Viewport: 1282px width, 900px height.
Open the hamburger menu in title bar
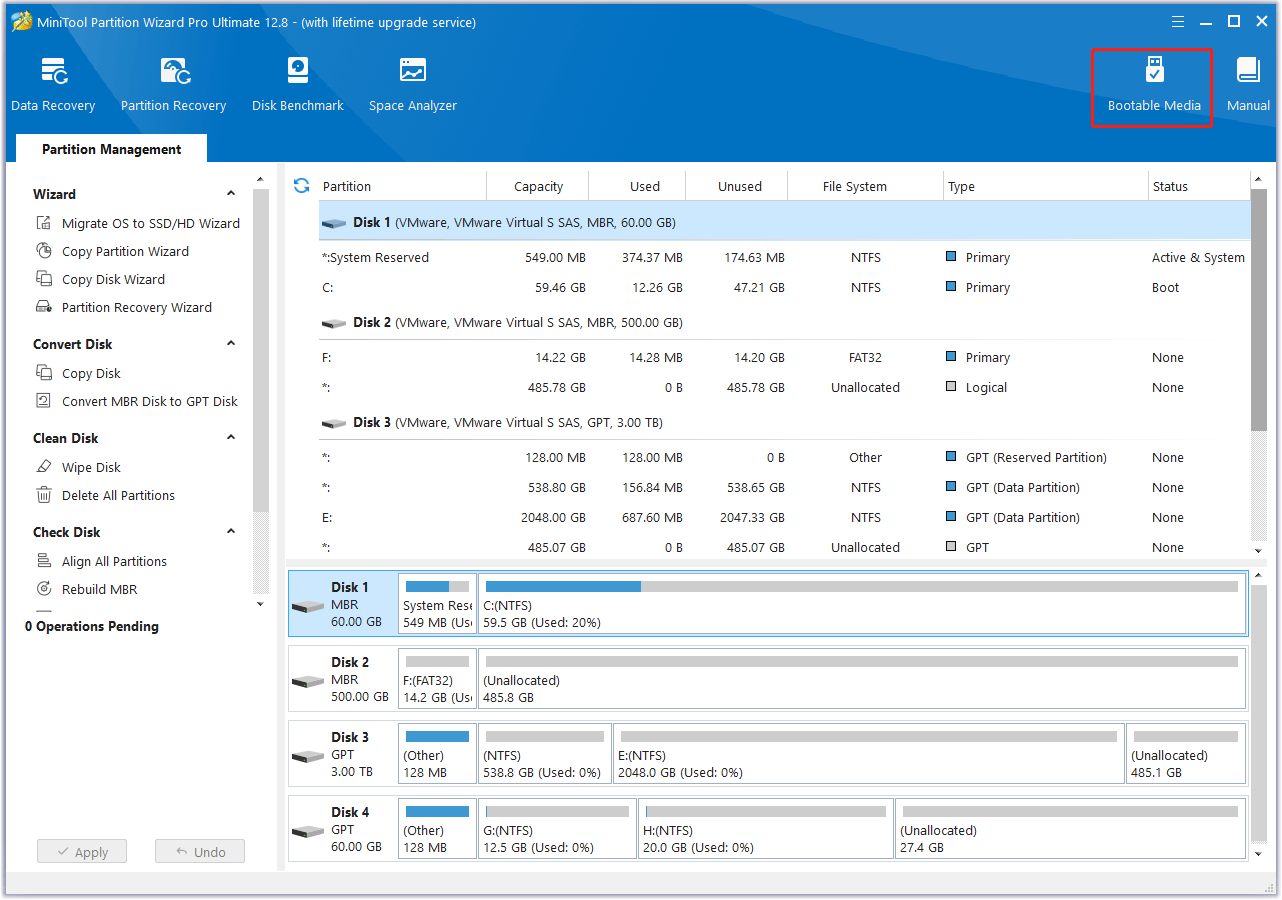tap(1178, 22)
